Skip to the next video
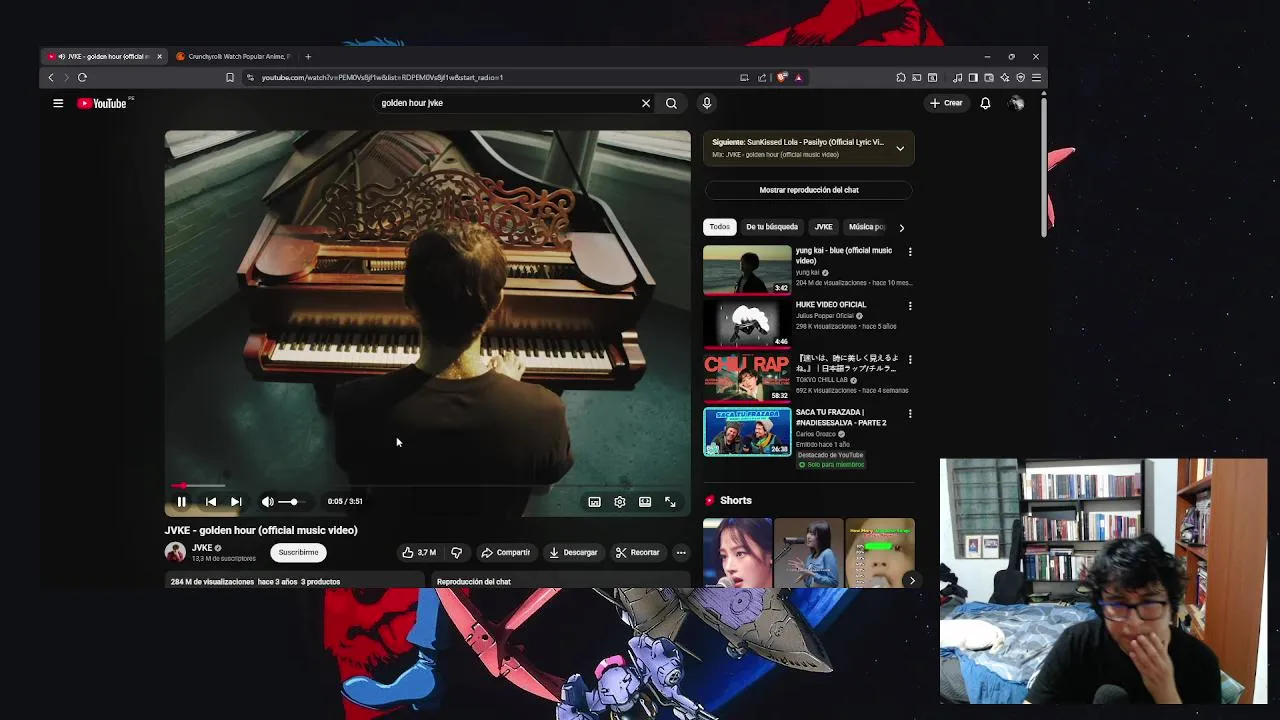1280x720 pixels. [236, 501]
